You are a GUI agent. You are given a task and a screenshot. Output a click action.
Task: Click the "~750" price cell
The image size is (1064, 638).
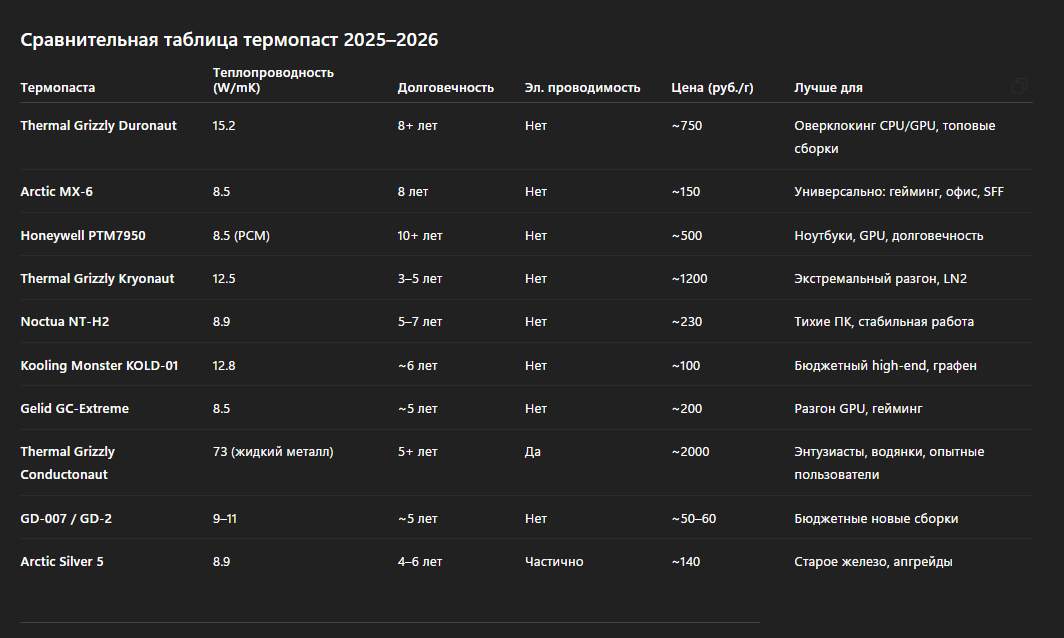point(687,126)
